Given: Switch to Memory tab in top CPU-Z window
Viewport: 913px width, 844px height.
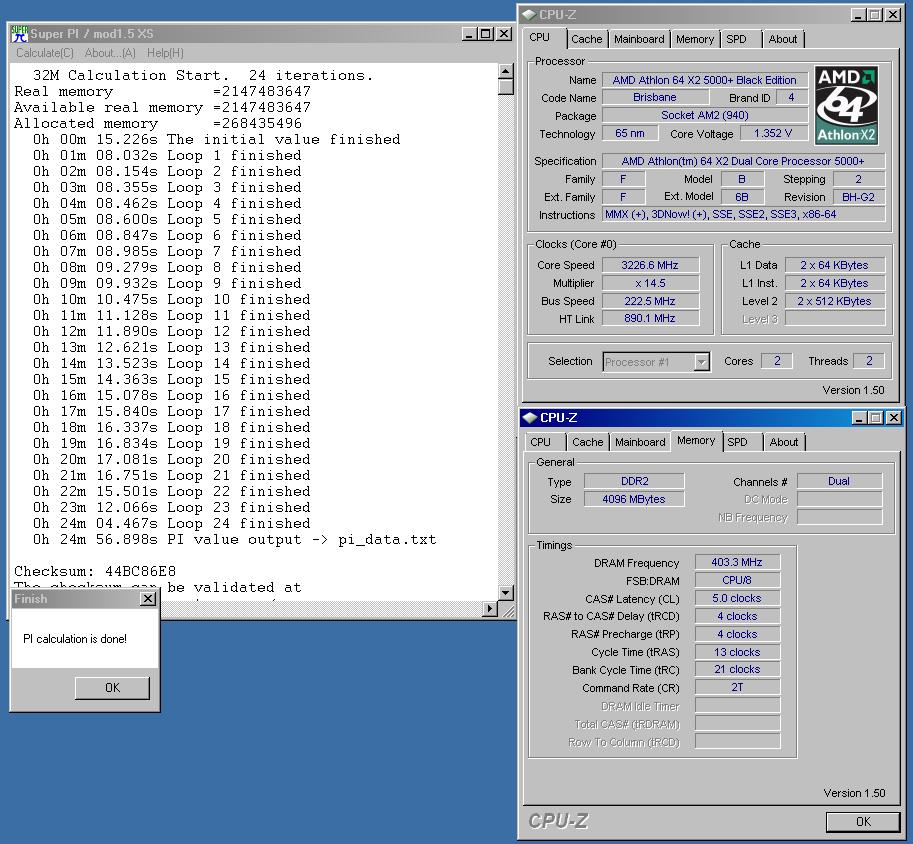Looking at the screenshot, I should [x=695, y=39].
